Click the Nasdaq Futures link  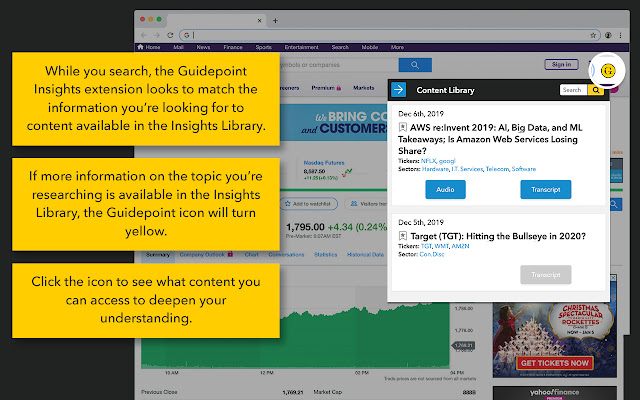pos(324,162)
